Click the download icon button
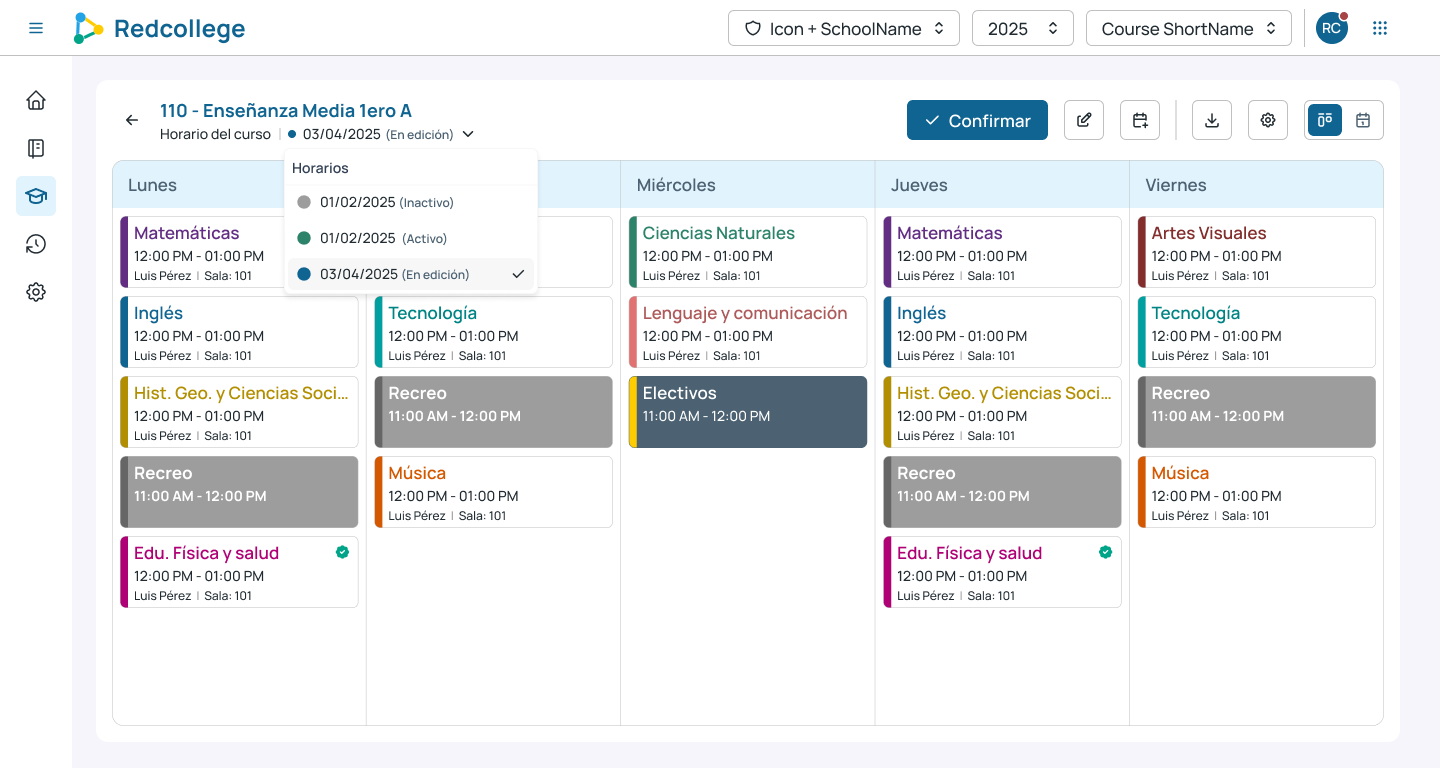Viewport: 1440px width, 768px height. pyautogui.click(x=1212, y=120)
